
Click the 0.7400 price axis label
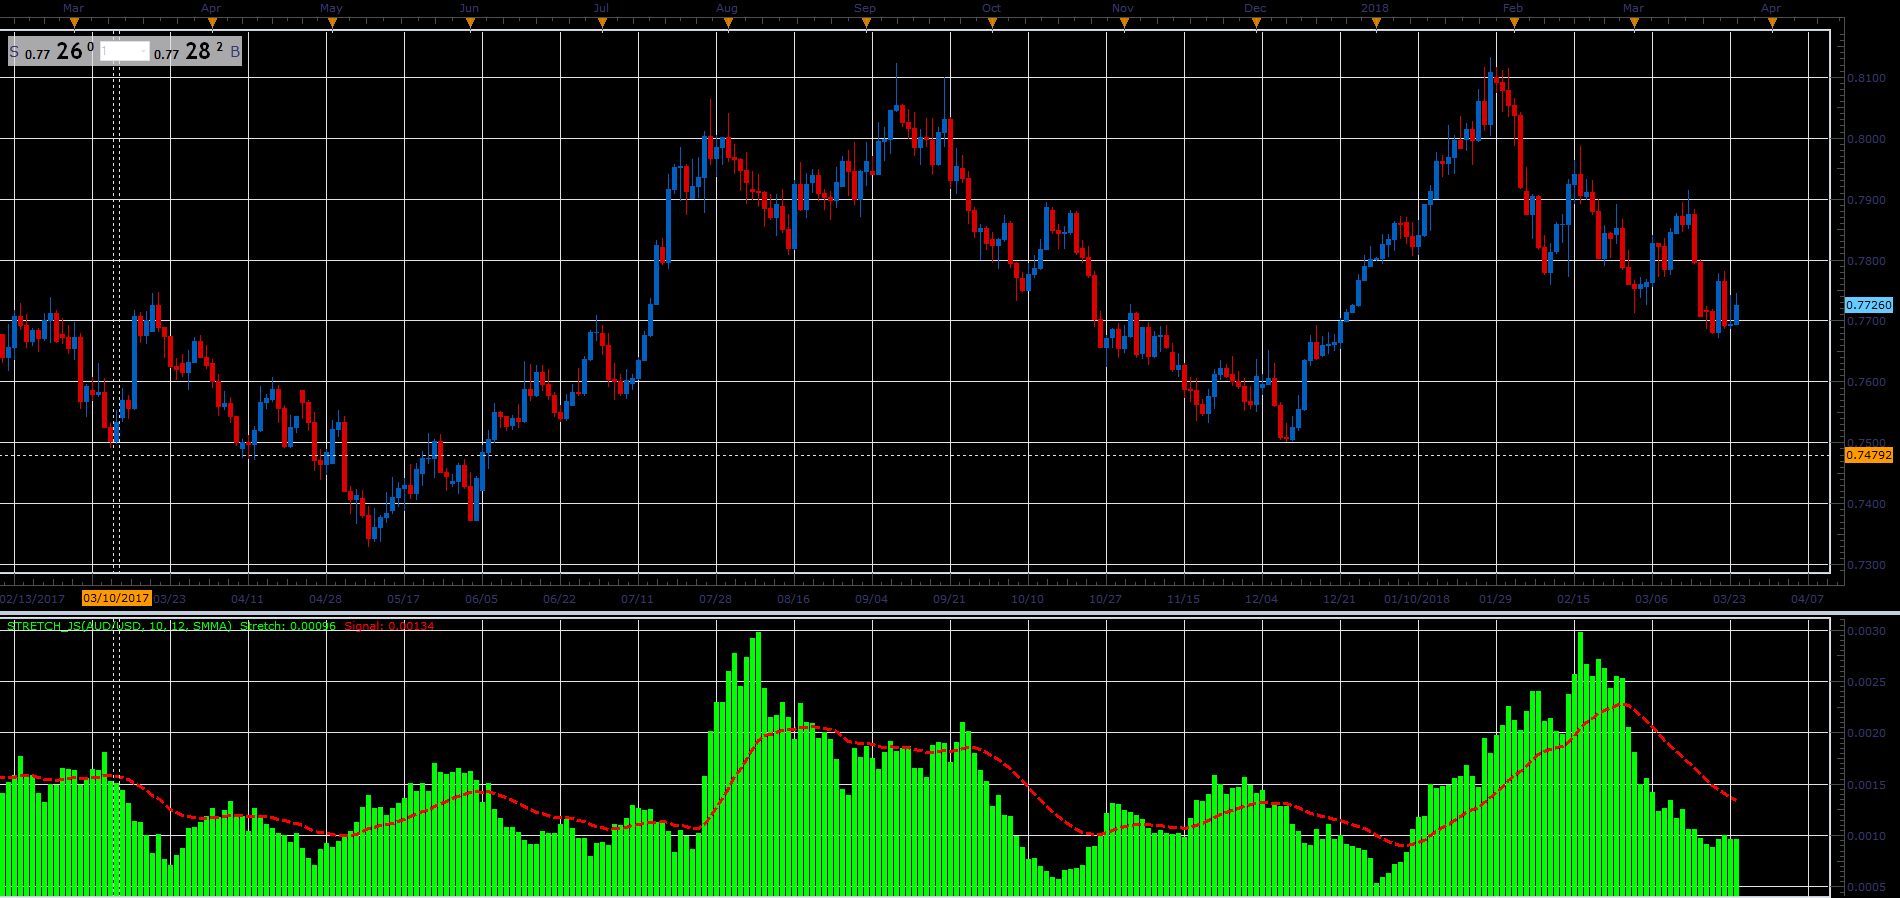[1866, 504]
